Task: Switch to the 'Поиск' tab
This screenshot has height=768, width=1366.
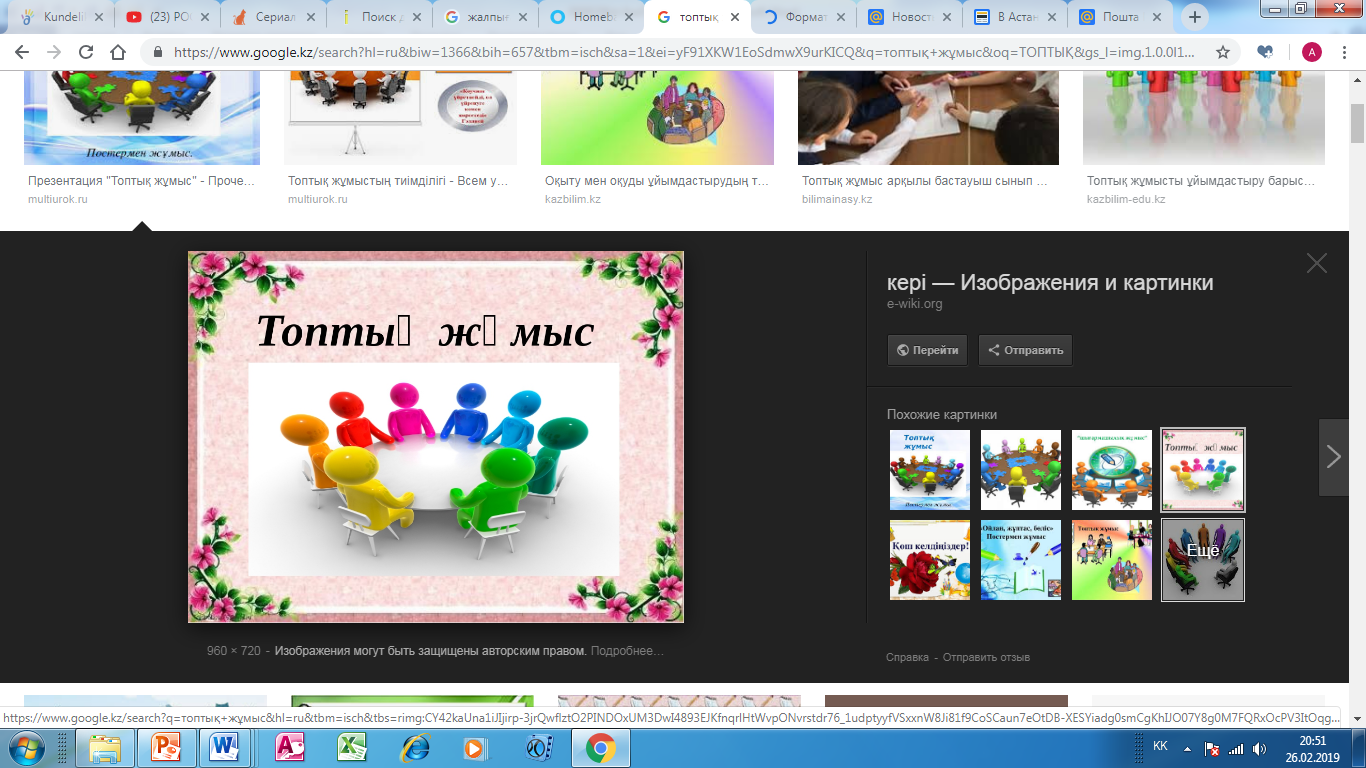Action: pyautogui.click(x=381, y=17)
